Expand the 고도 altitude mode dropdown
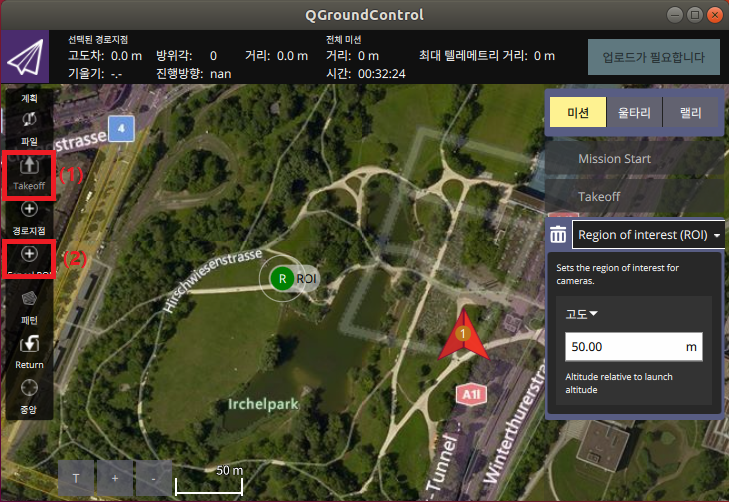The image size is (729, 502). (x=581, y=315)
